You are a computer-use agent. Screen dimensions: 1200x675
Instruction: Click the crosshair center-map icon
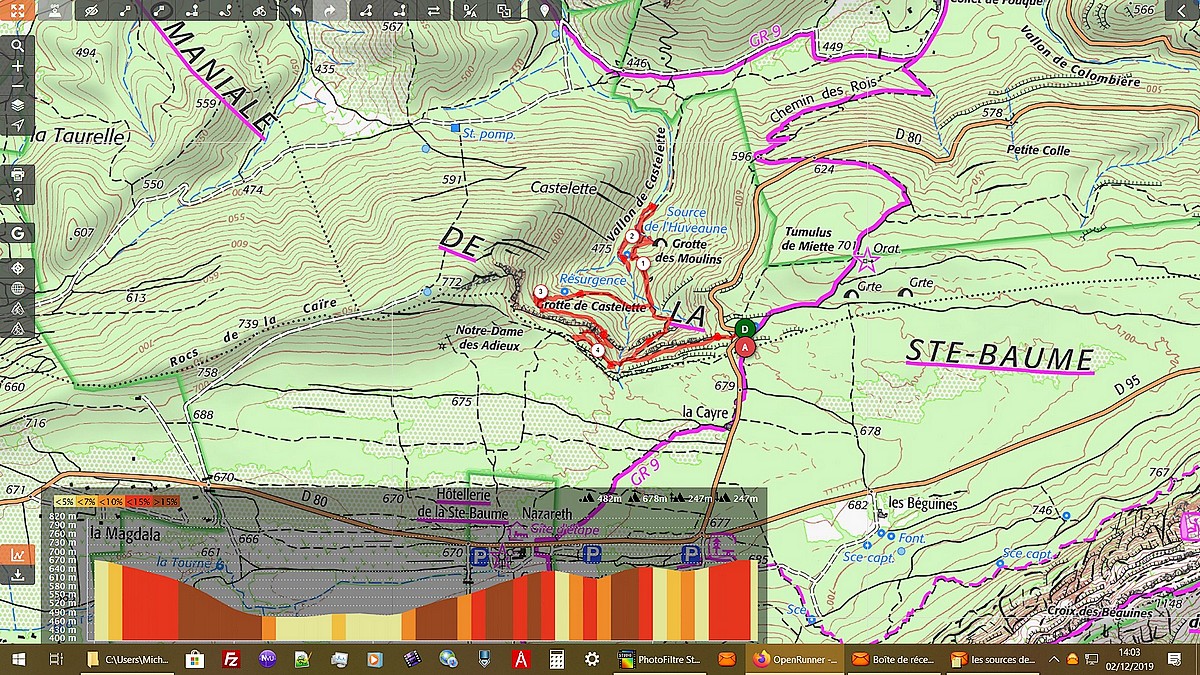click(x=17, y=269)
